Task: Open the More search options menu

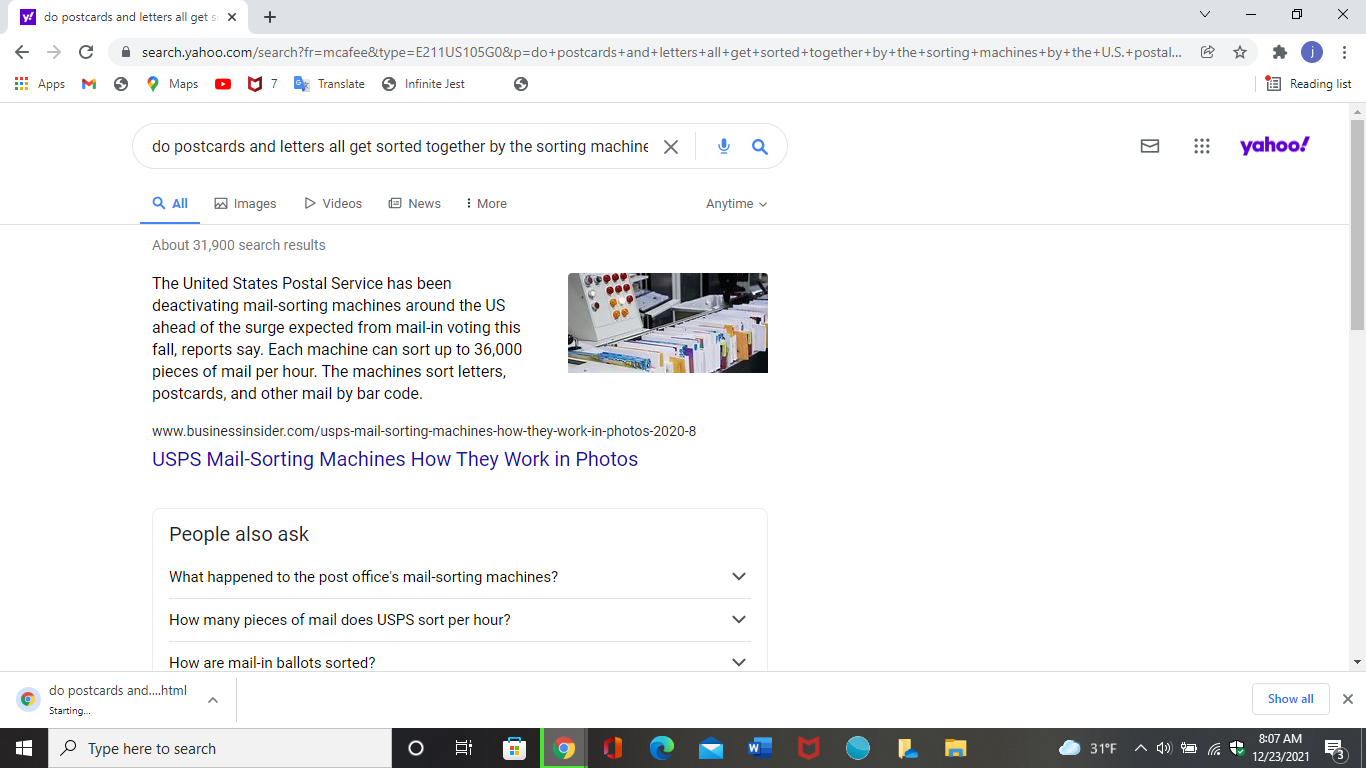Action: pos(487,203)
